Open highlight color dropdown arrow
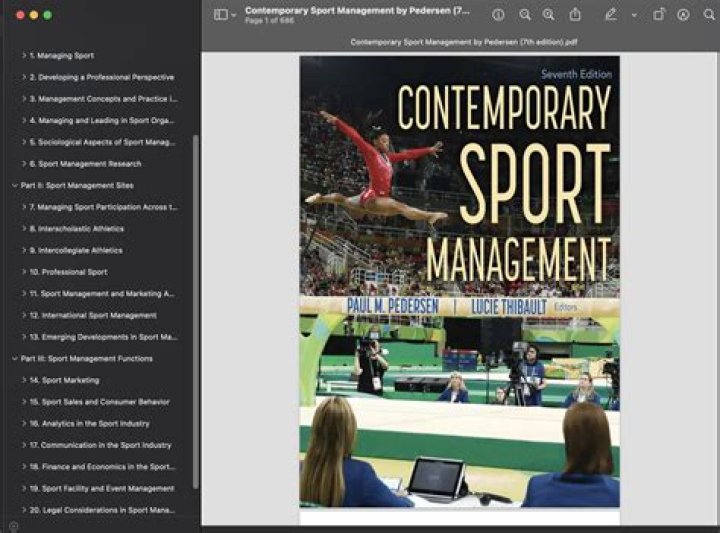 coord(634,15)
